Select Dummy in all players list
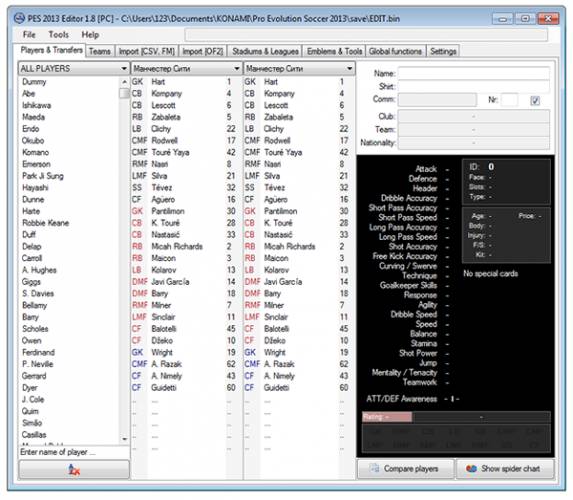 pos(34,82)
